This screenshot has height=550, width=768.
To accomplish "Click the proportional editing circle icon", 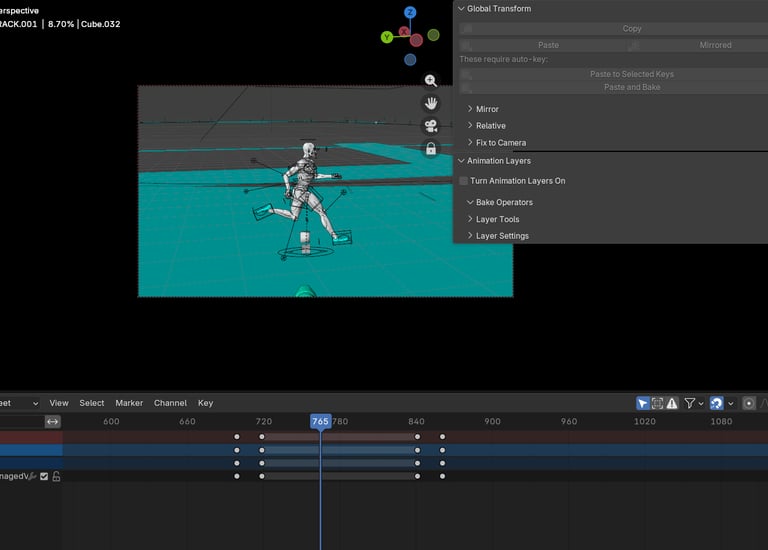I will click(x=749, y=403).
